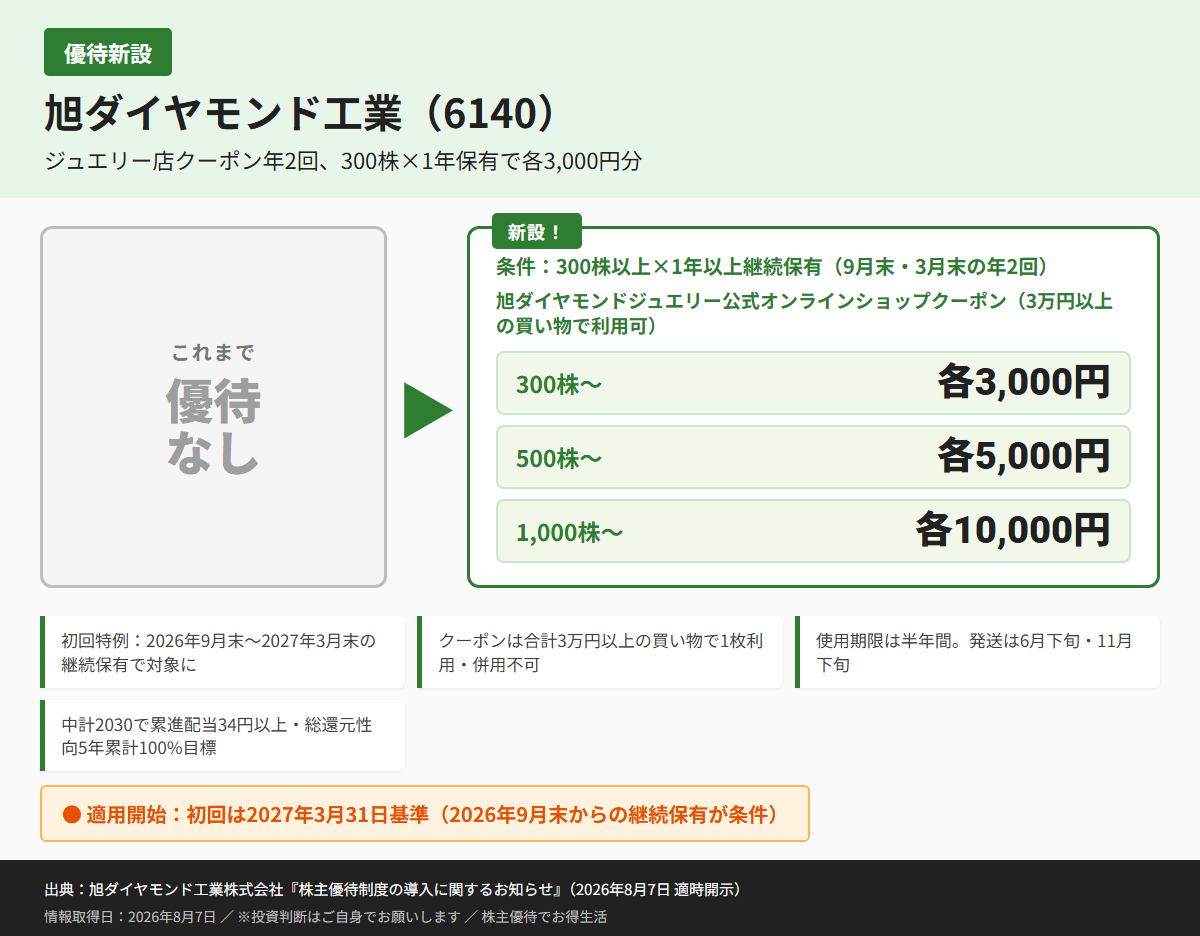Select the 条件：300株以上×1年以上継続保有 line
Image resolution: width=1200 pixels, height=936 pixels.
coord(772,267)
